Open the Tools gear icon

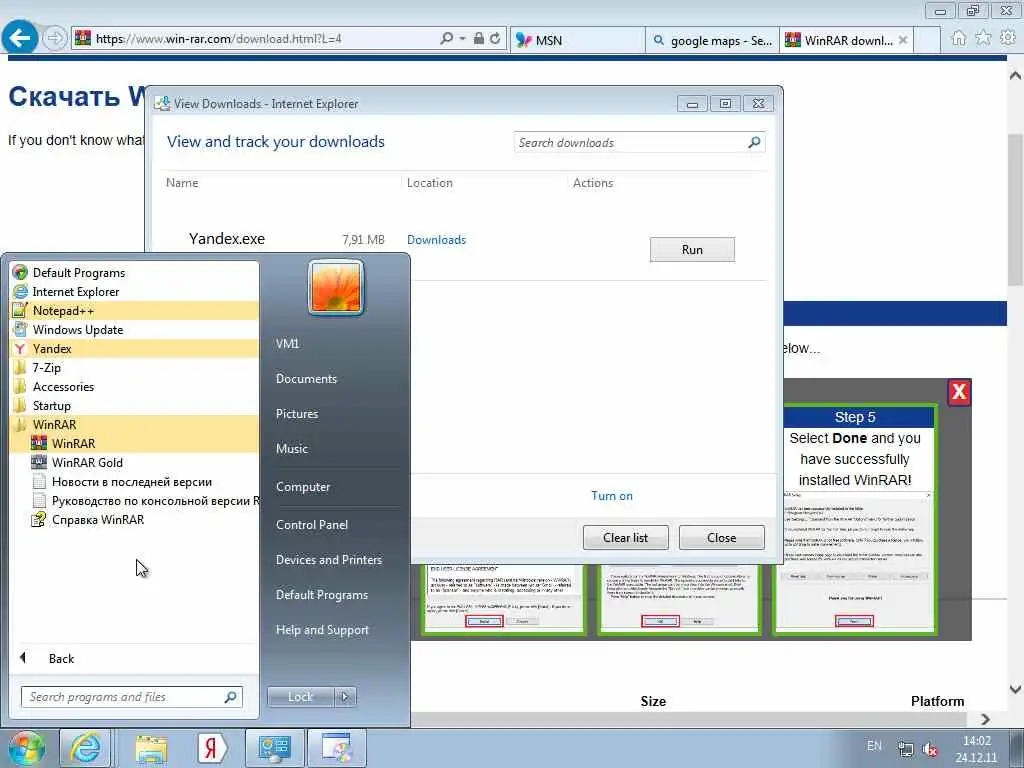pos(1008,39)
